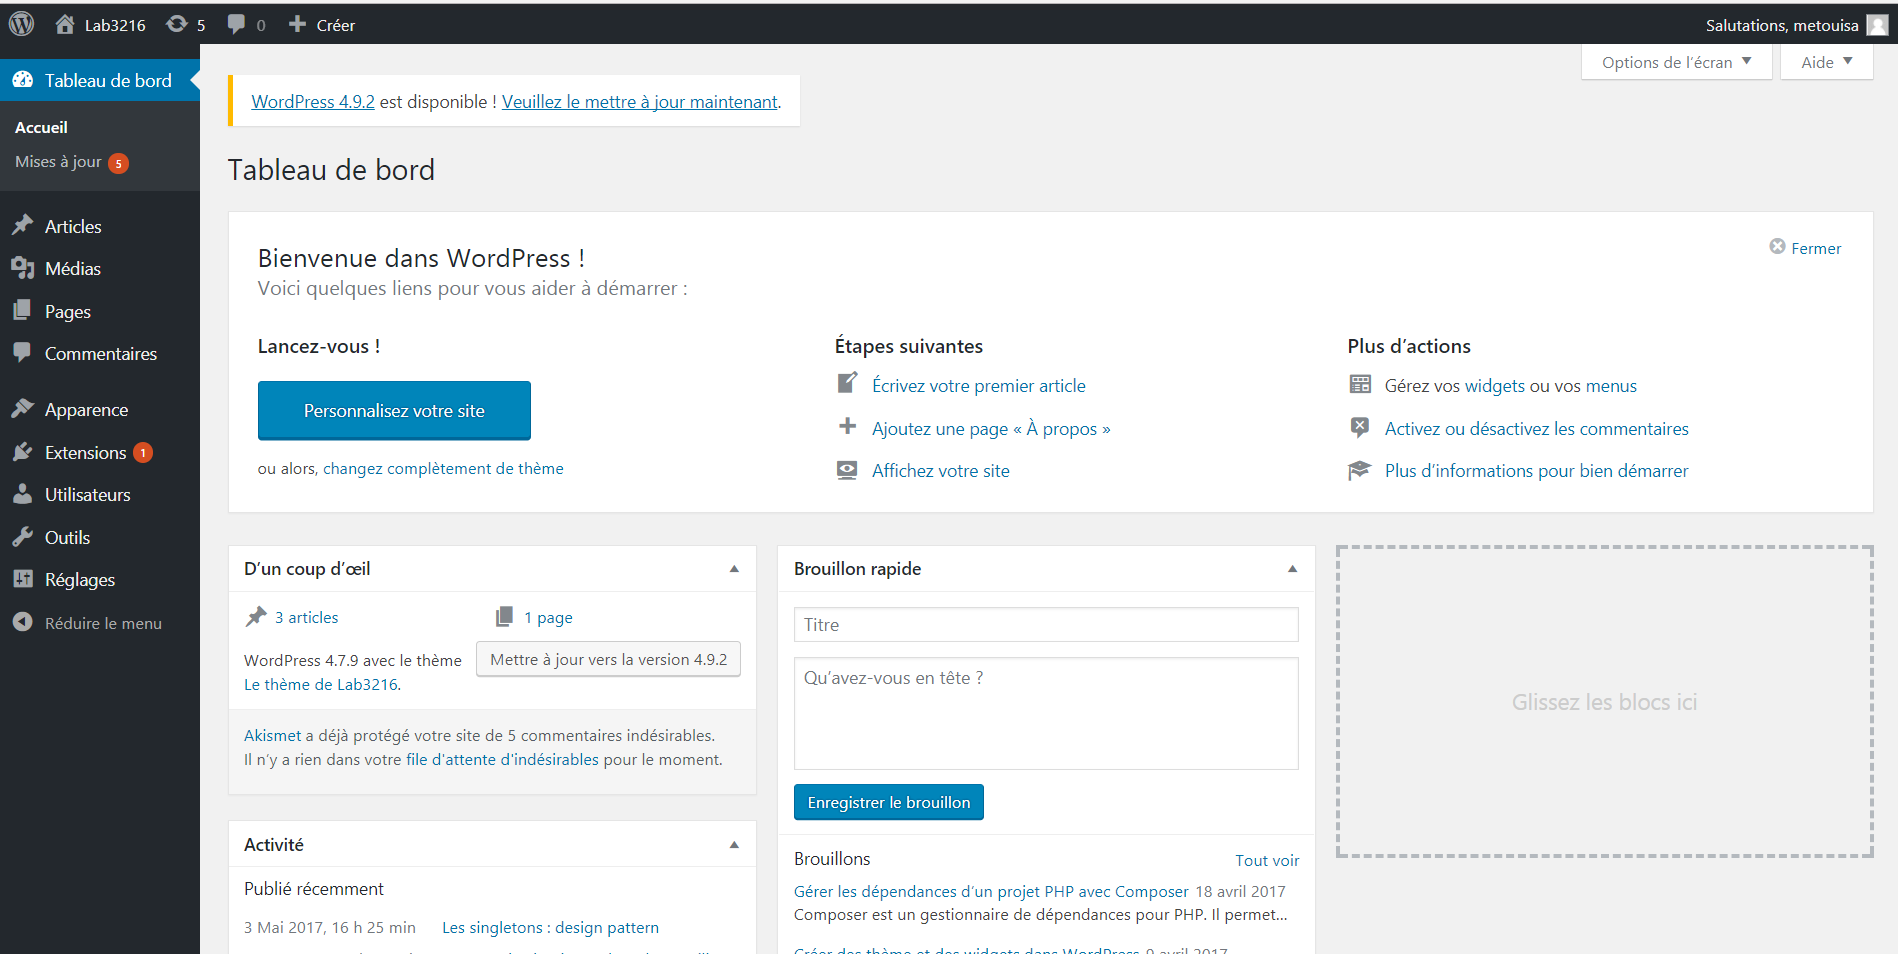
Task: Click the Lab3216 home icon
Action: click(65, 24)
